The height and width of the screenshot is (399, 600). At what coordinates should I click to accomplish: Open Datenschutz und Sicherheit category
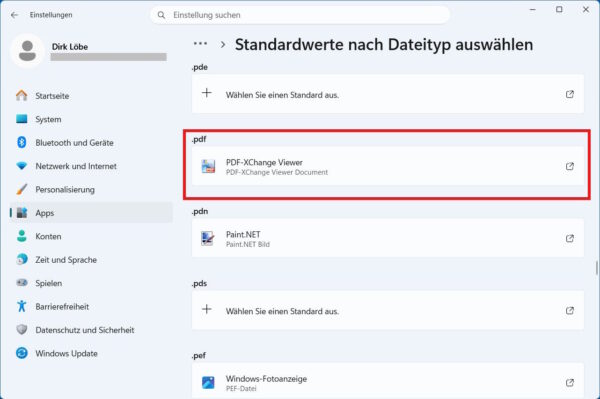91,329
